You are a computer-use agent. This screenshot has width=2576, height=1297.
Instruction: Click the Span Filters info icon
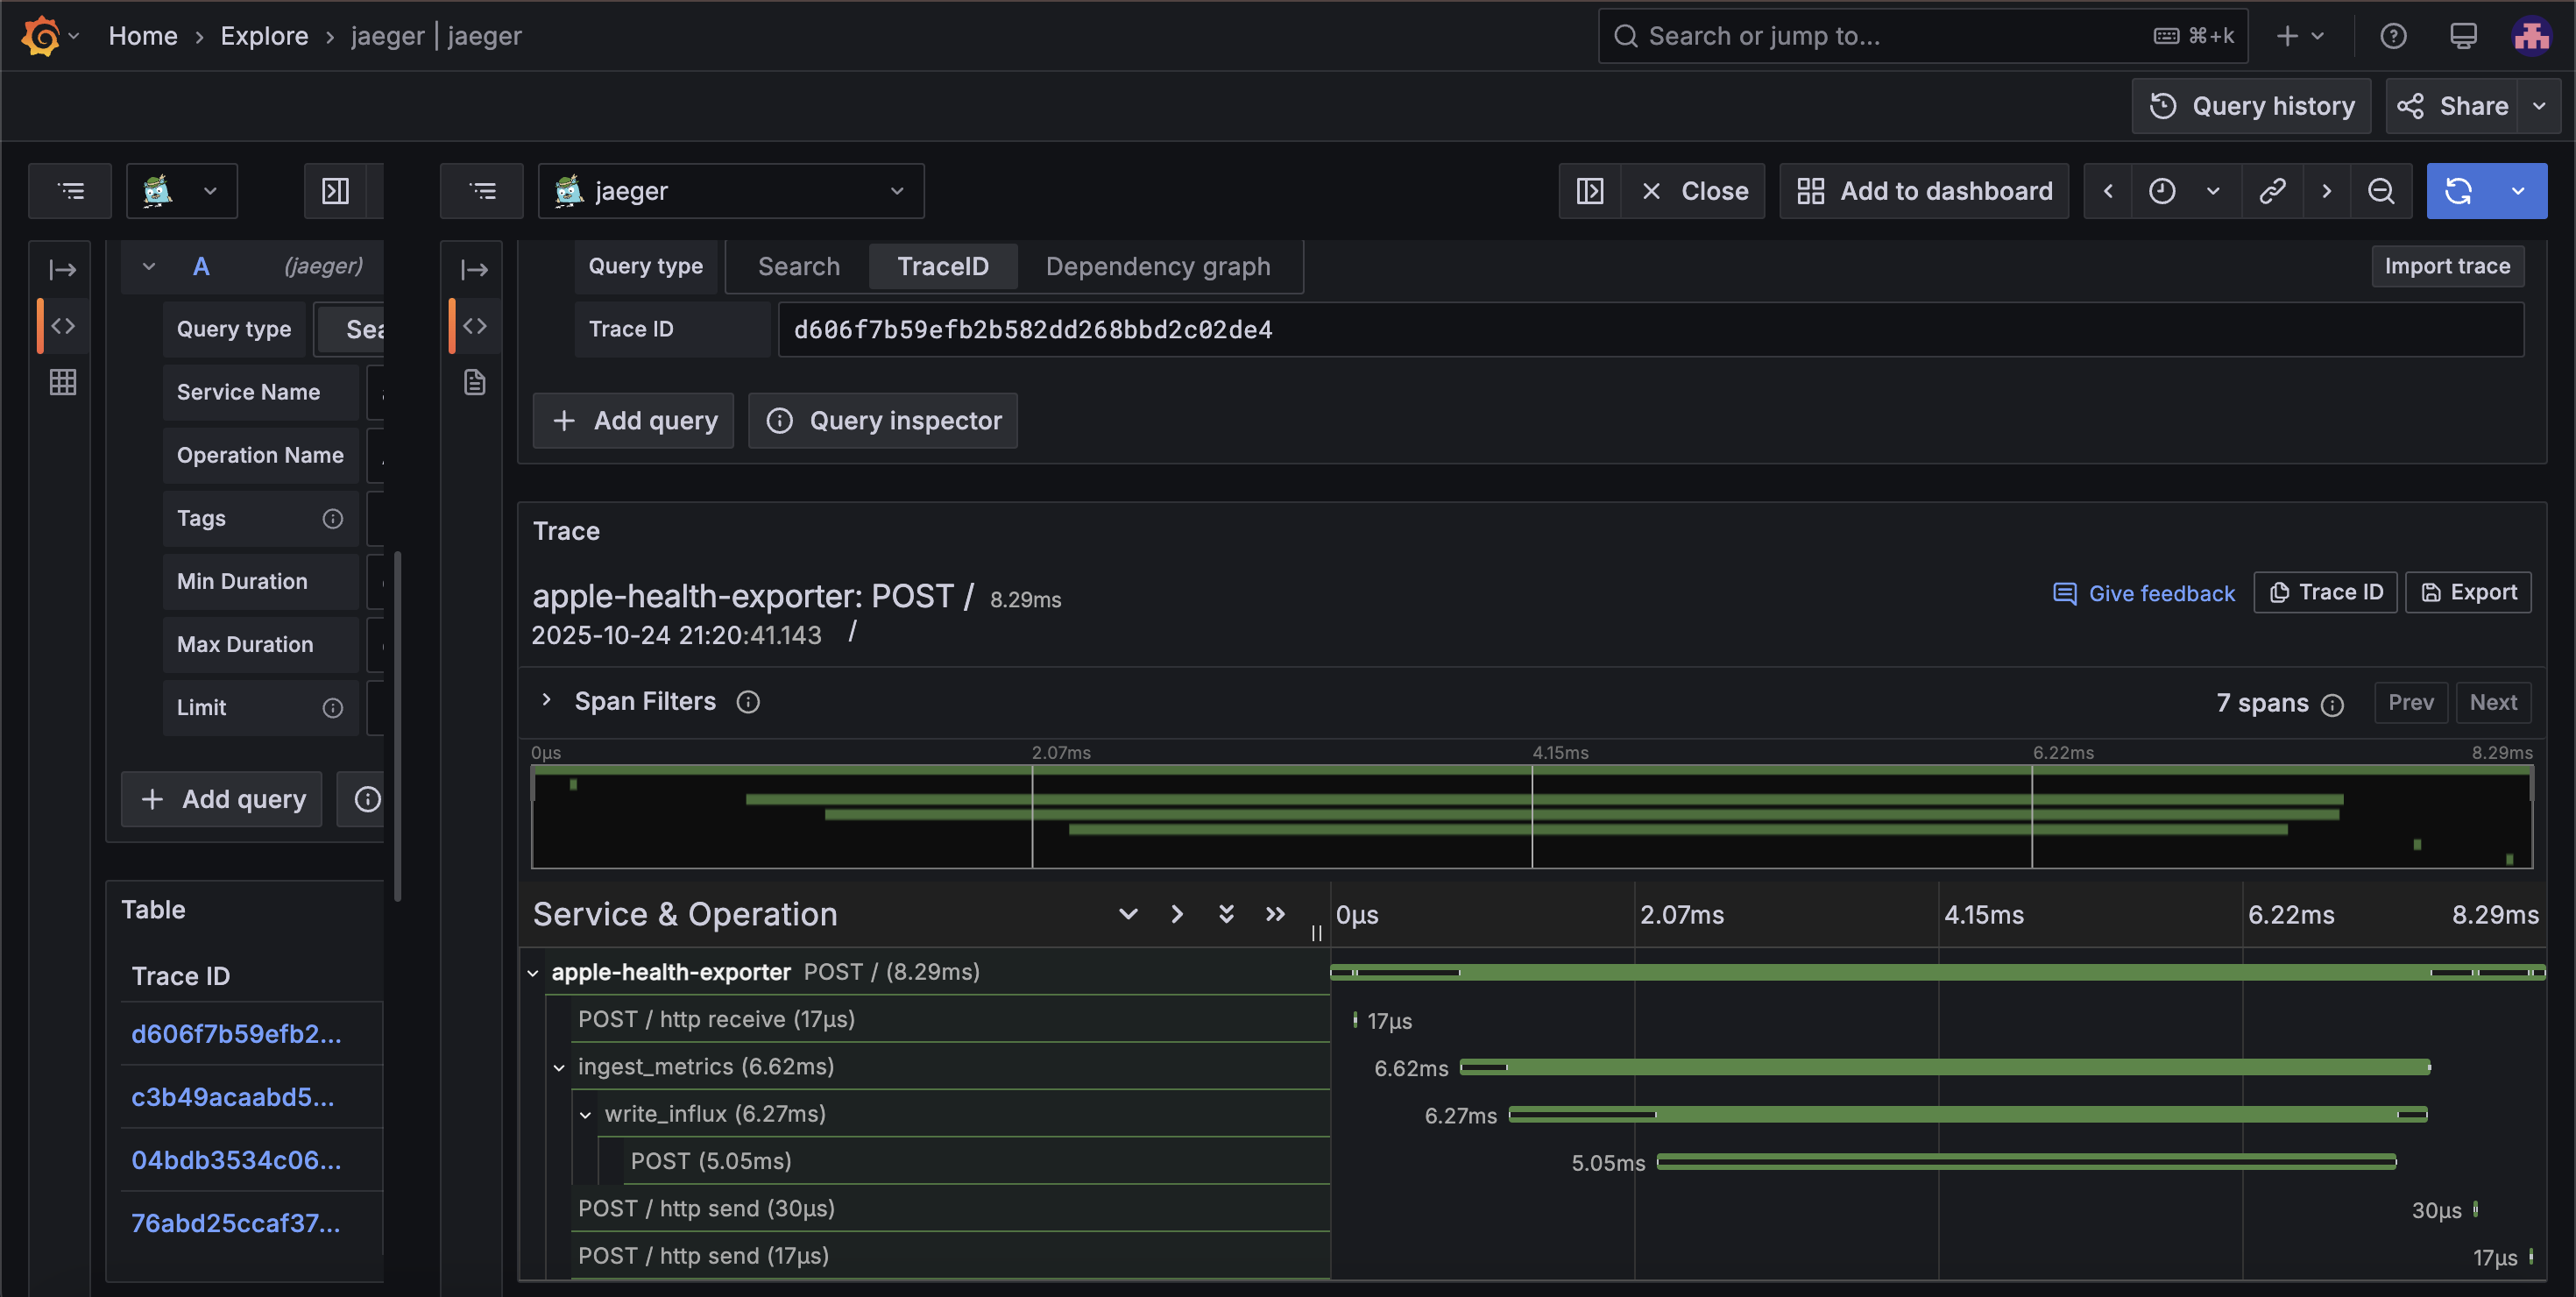(x=748, y=702)
